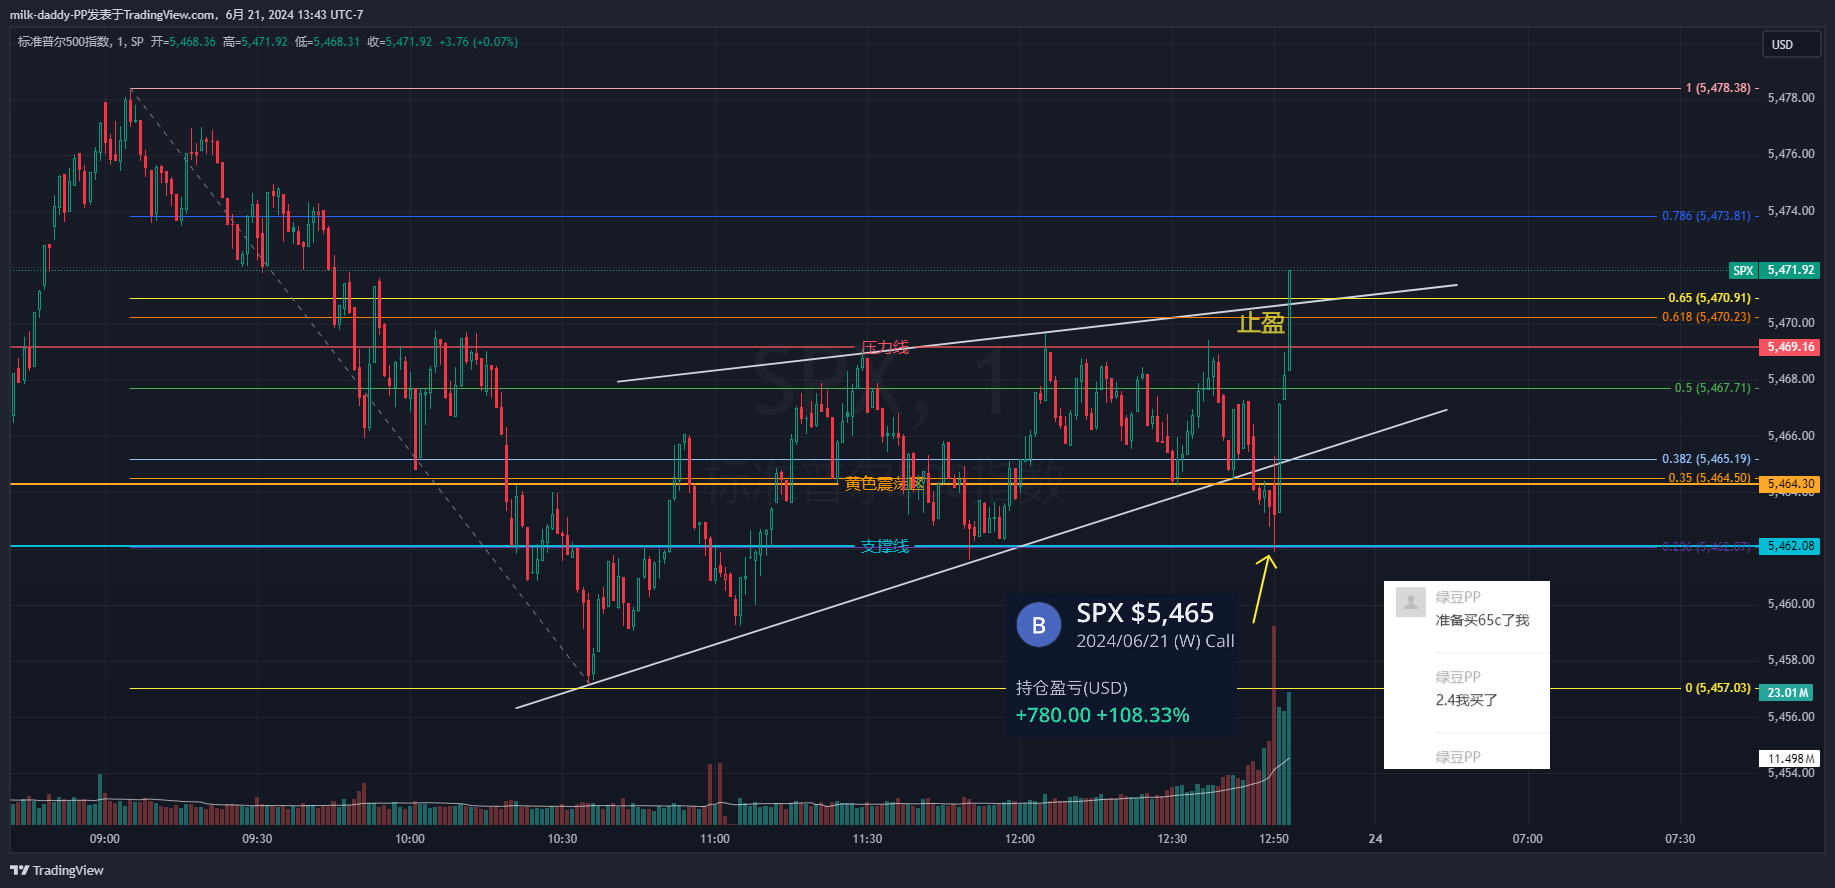Select the 支撑线 support line label
This screenshot has height=888, width=1835.
pos(885,546)
